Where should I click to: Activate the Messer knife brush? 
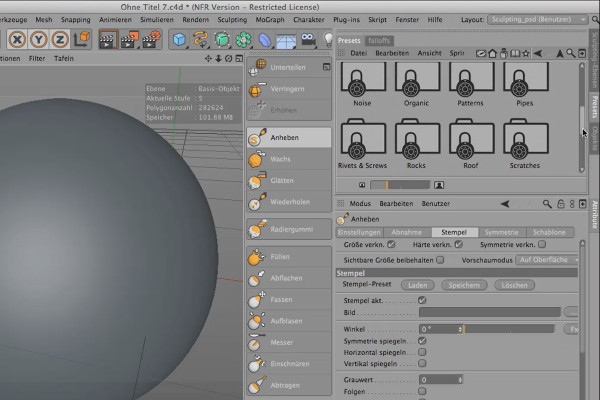click(289, 343)
